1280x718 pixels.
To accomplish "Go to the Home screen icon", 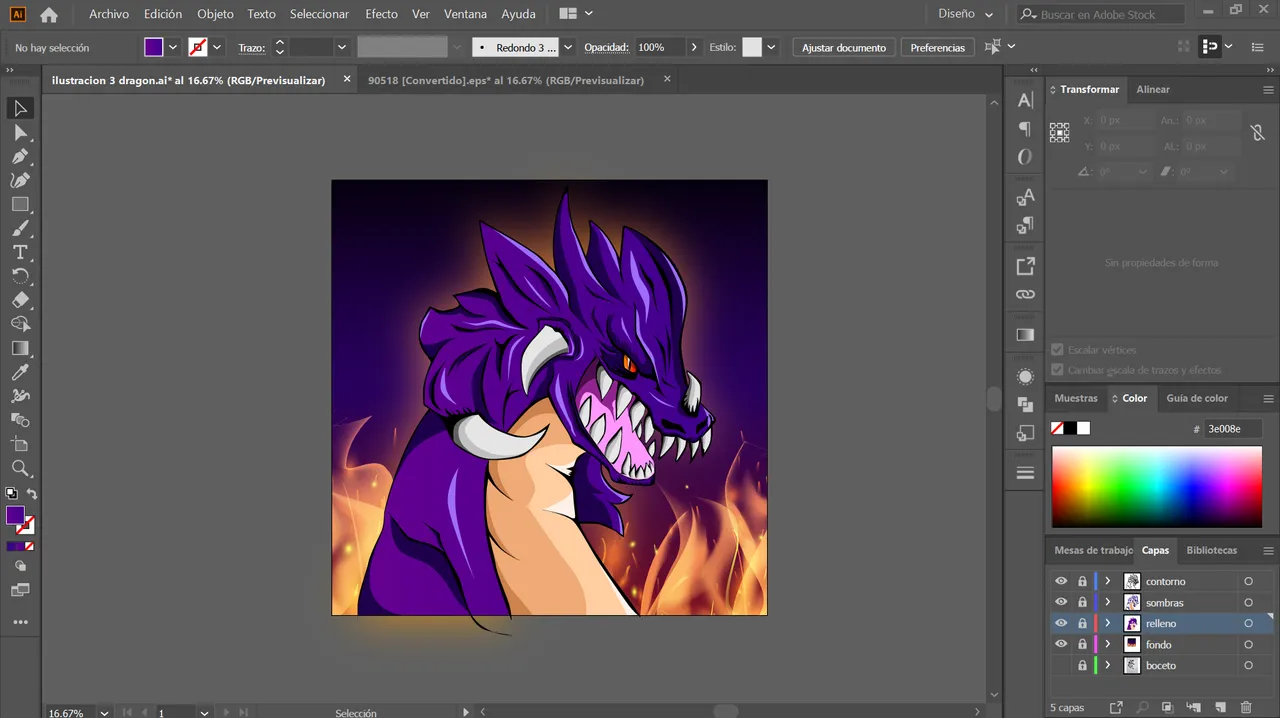I will (x=49, y=15).
